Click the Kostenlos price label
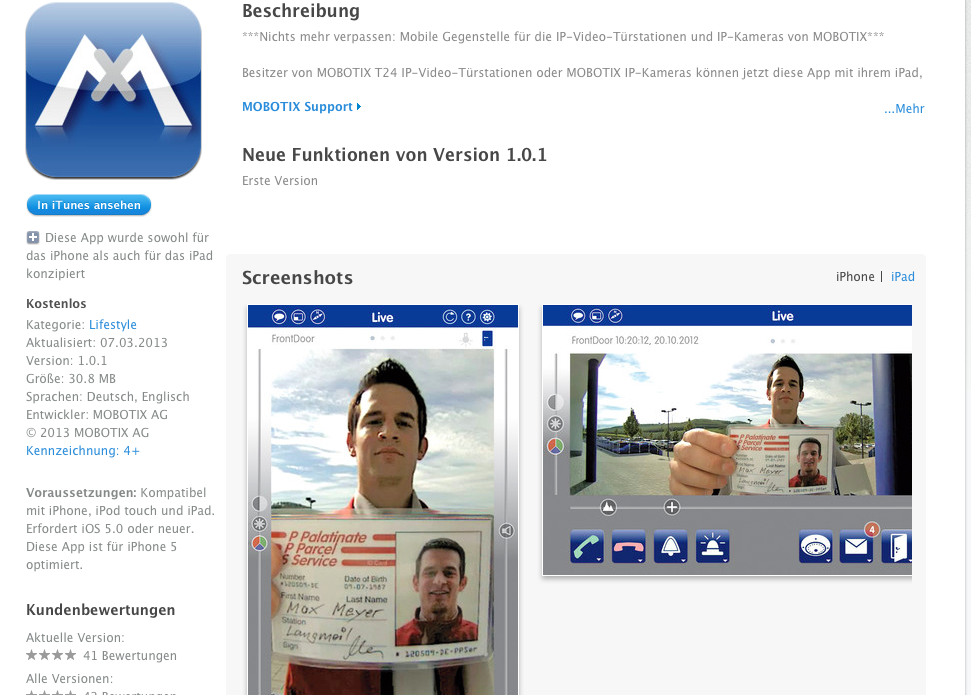The height and width of the screenshot is (695, 971). [56, 304]
